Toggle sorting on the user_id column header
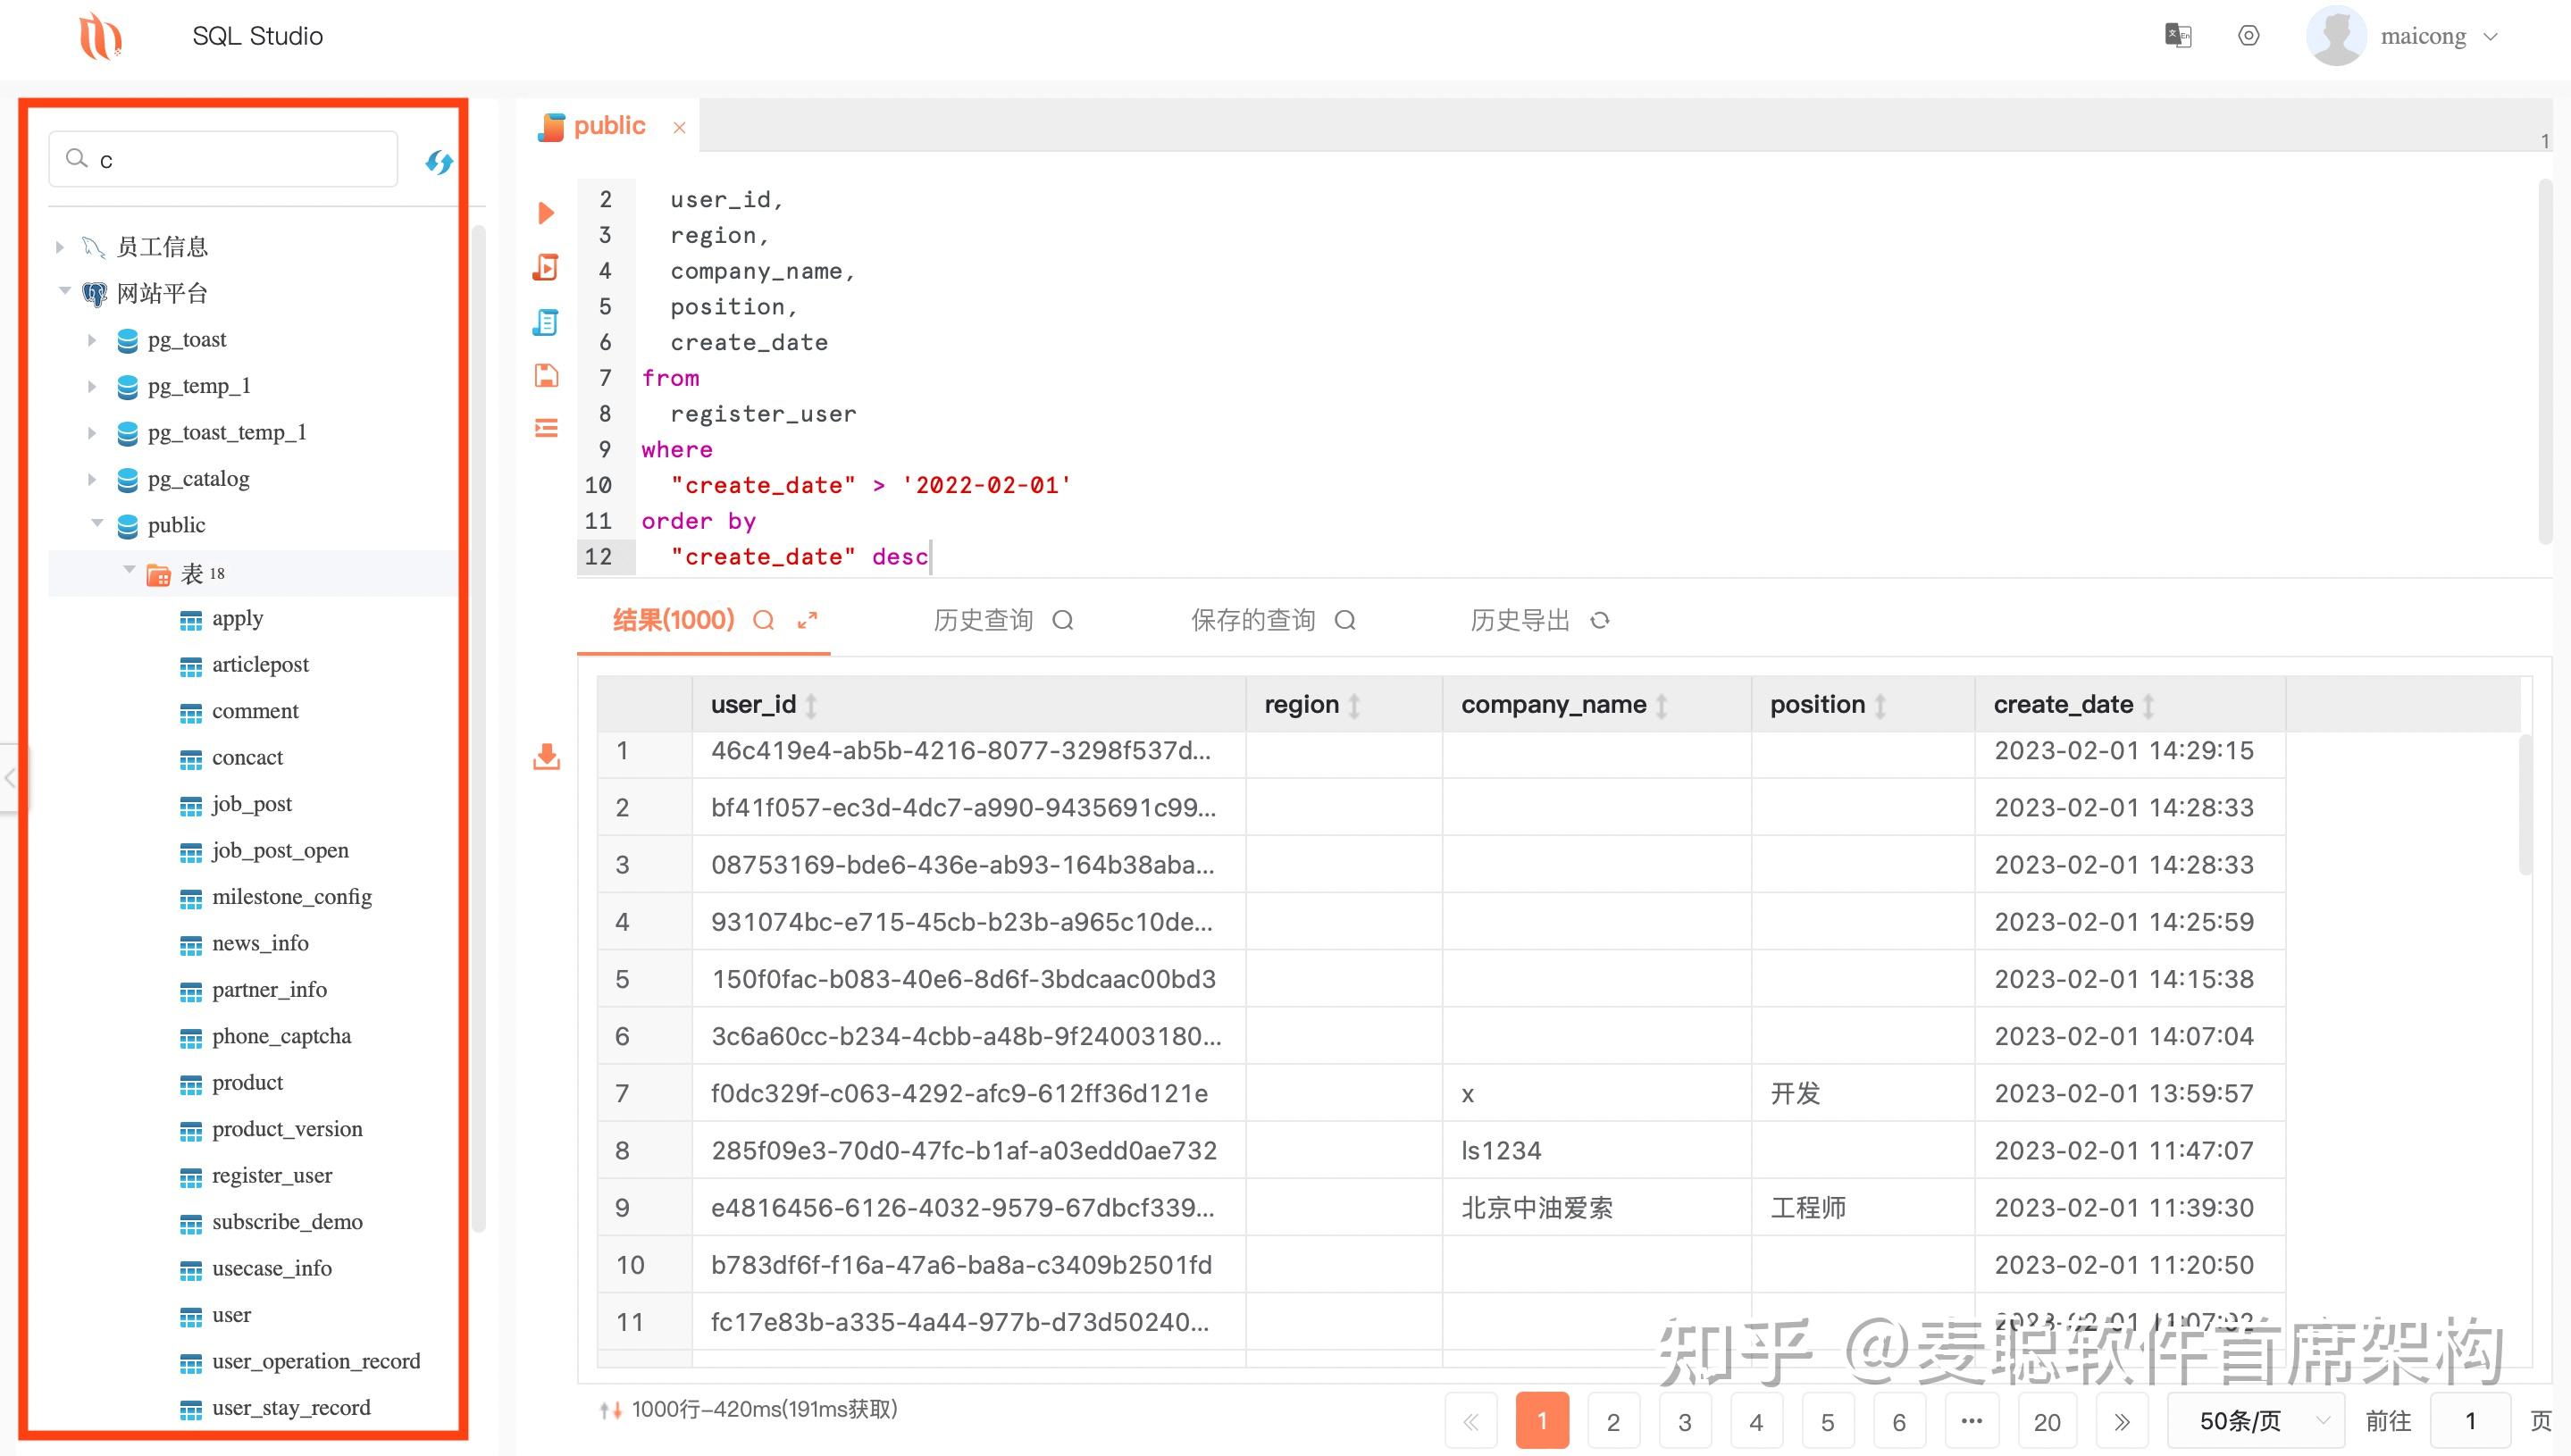The width and height of the screenshot is (2571, 1456). (811, 704)
